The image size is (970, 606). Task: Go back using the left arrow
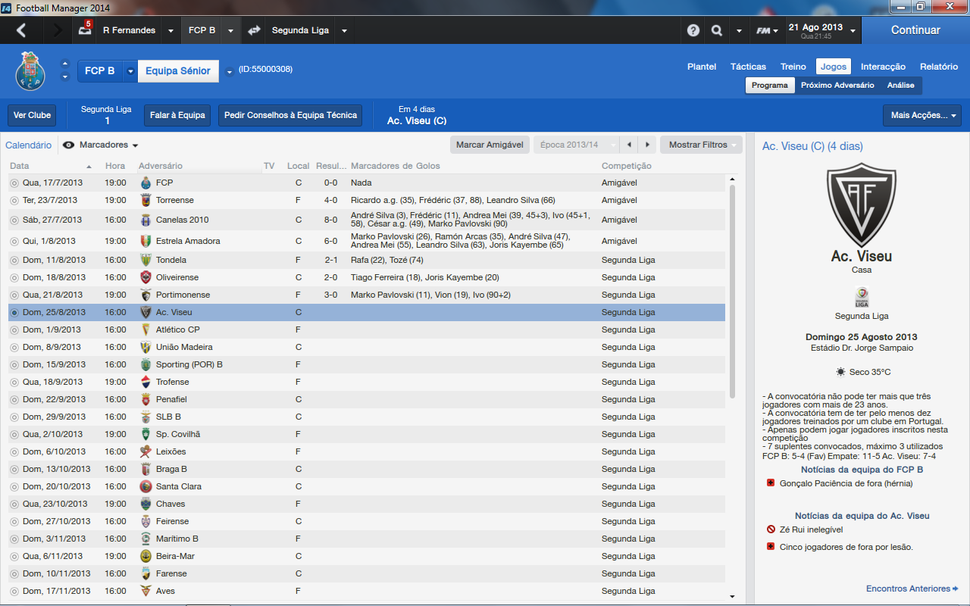click(21, 30)
